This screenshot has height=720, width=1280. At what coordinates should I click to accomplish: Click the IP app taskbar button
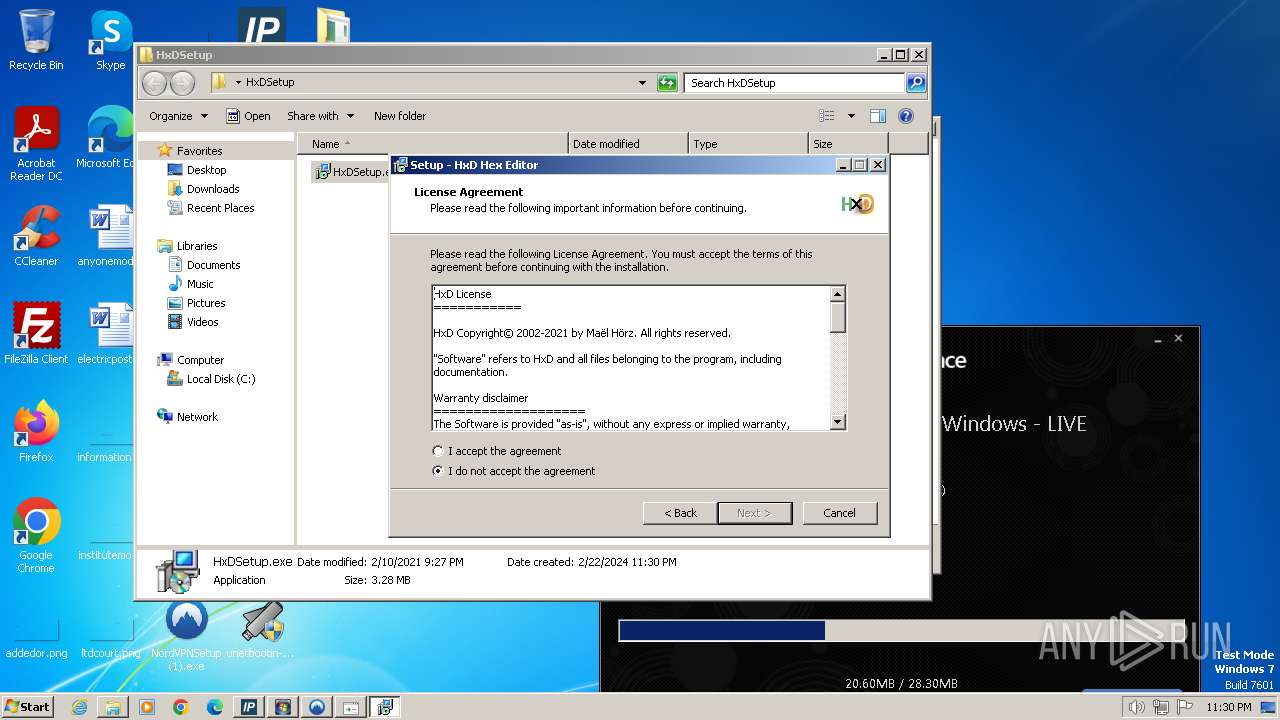pos(249,707)
